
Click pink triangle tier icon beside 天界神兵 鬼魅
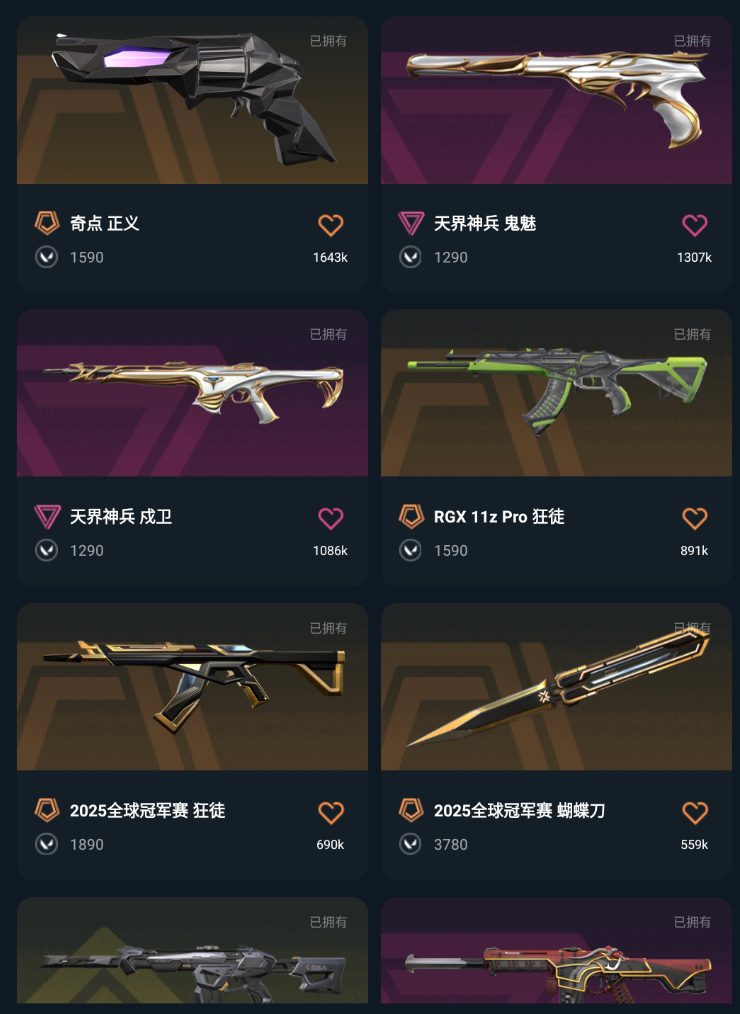411,223
